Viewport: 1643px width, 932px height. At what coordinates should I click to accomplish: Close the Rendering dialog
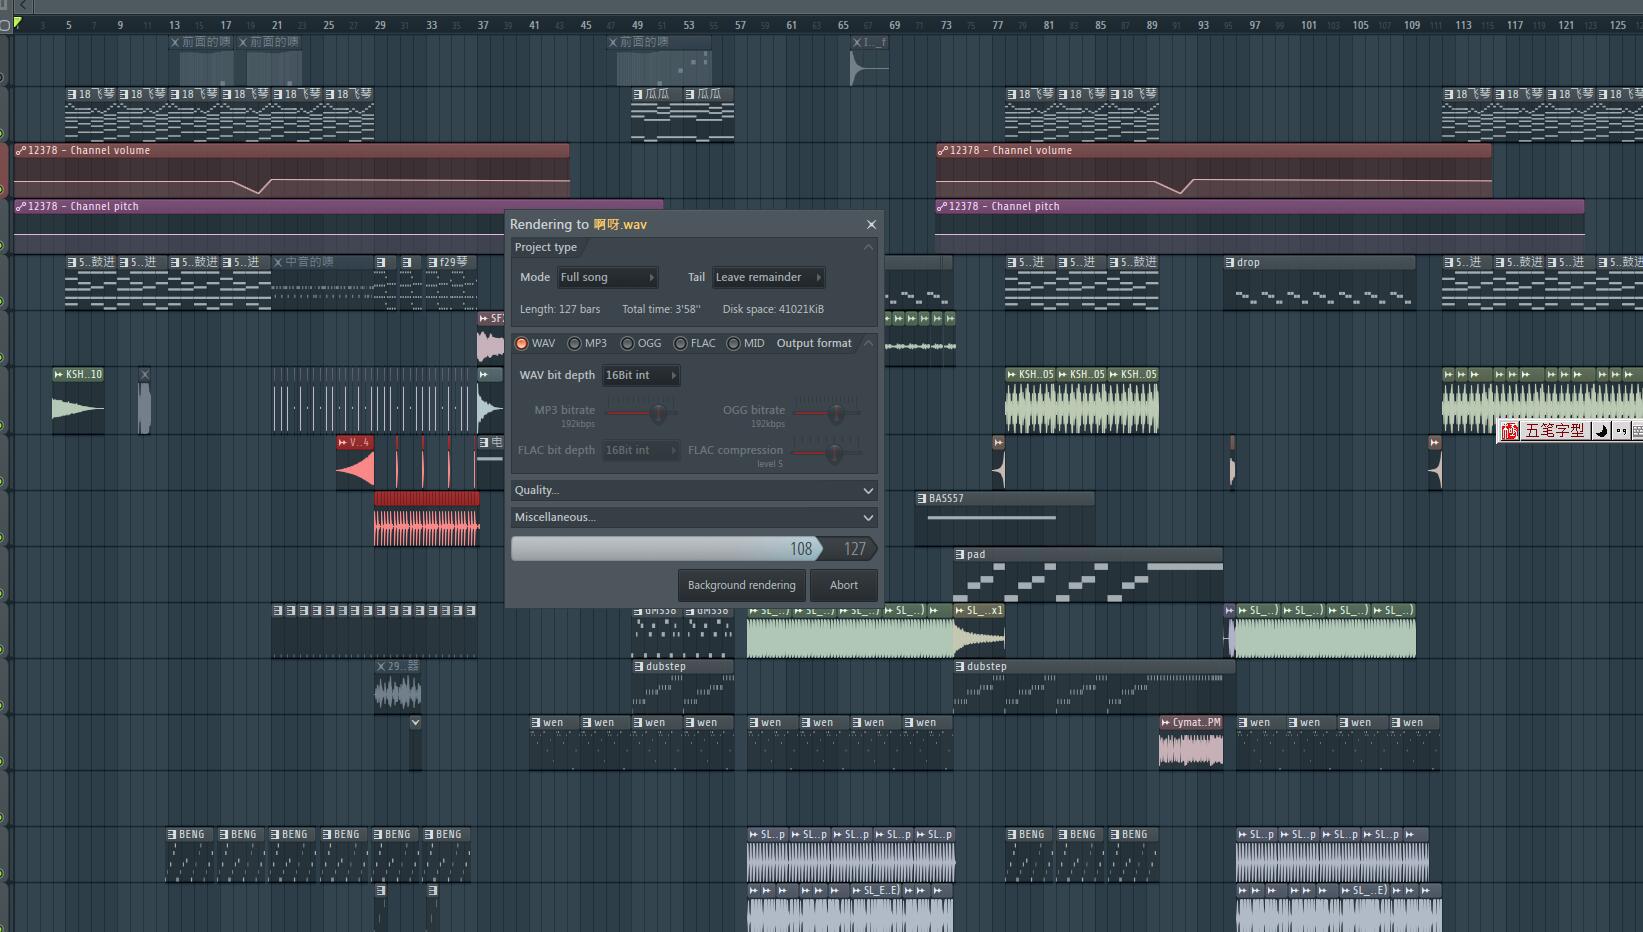click(871, 224)
